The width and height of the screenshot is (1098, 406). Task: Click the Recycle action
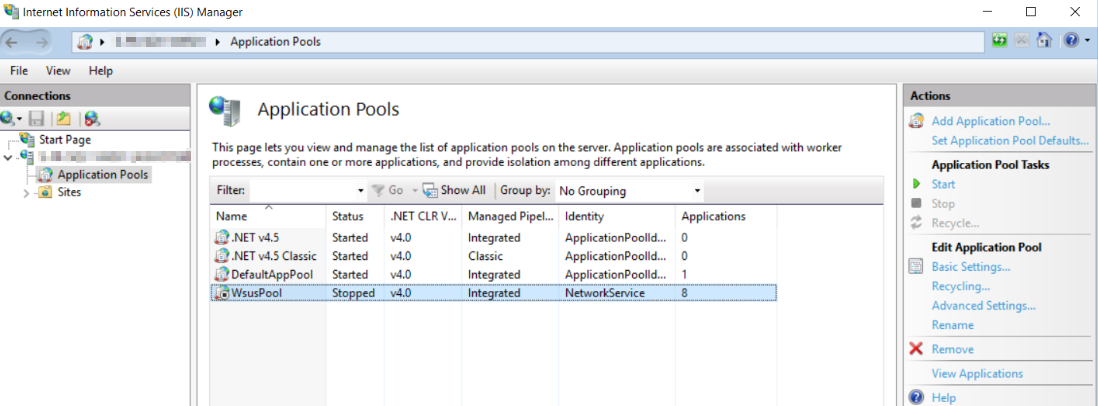(x=955, y=223)
